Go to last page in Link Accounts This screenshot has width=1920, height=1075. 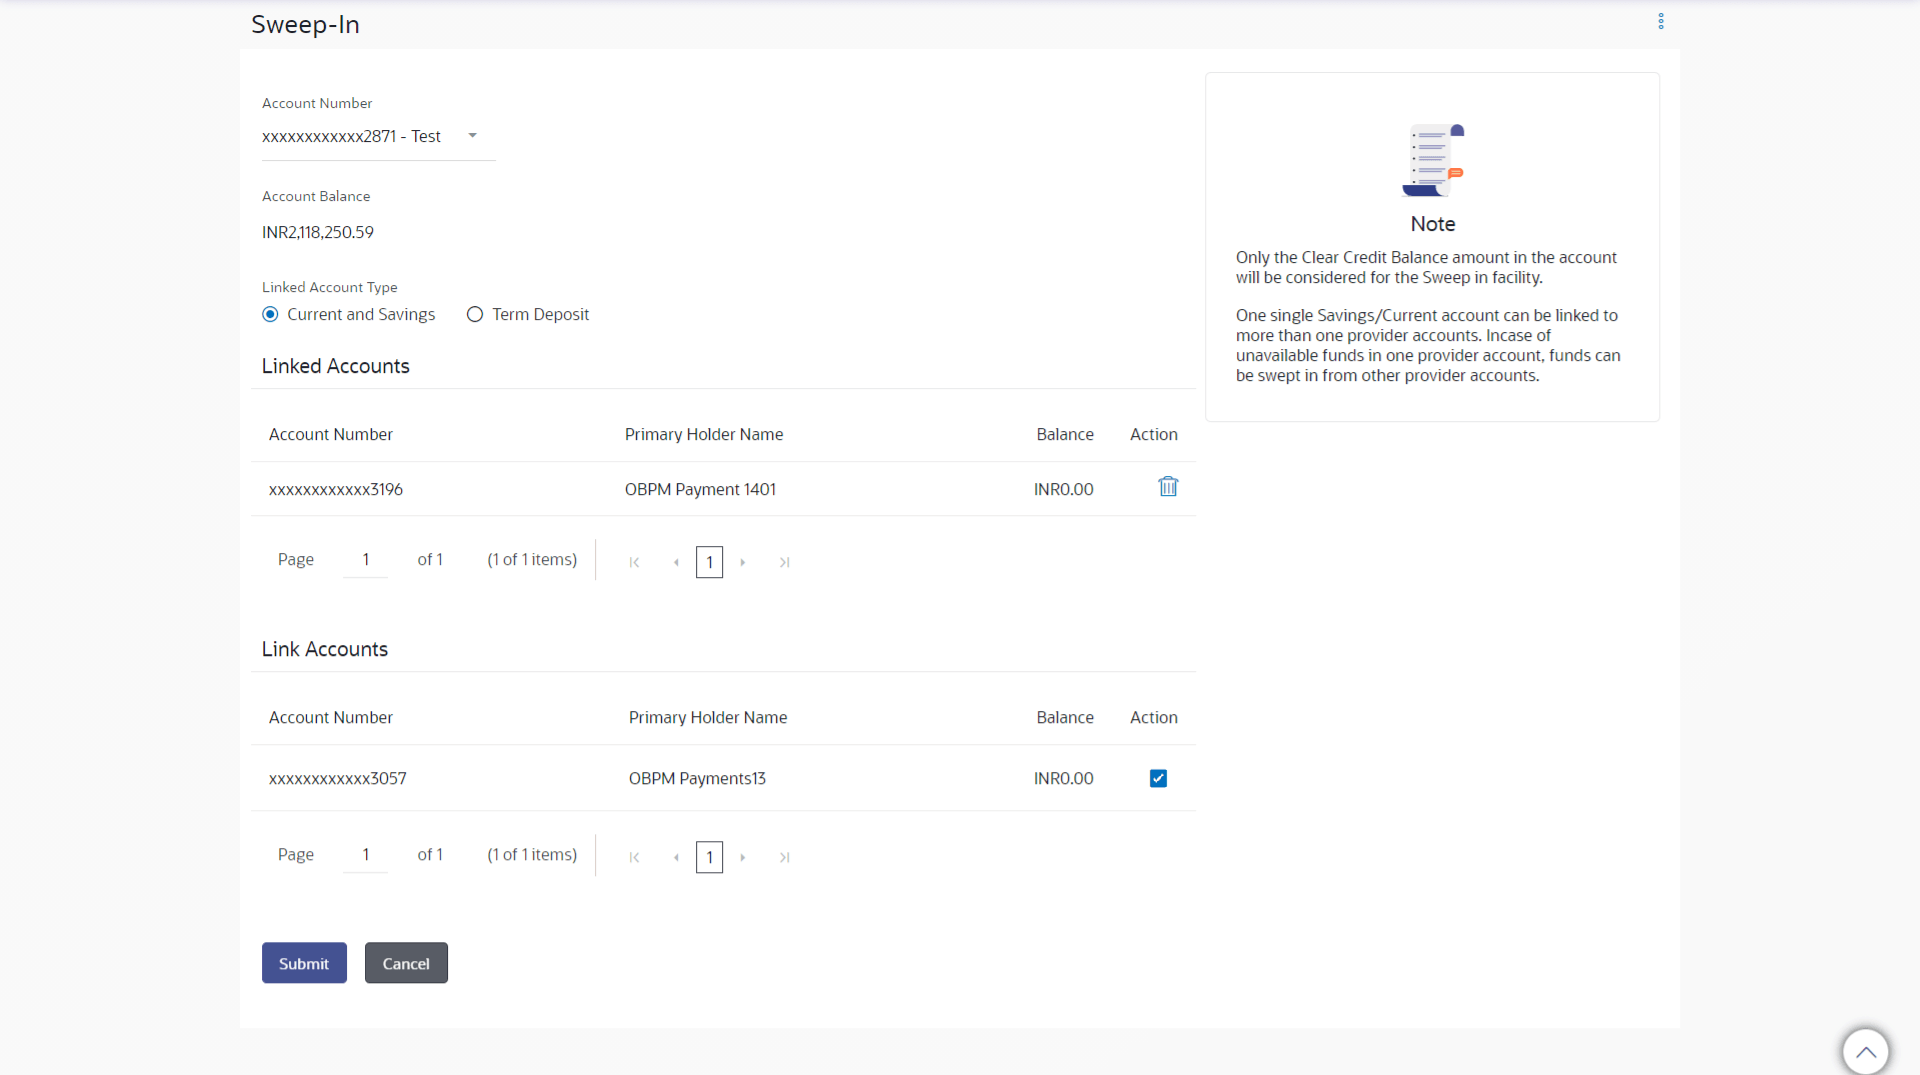tap(785, 857)
